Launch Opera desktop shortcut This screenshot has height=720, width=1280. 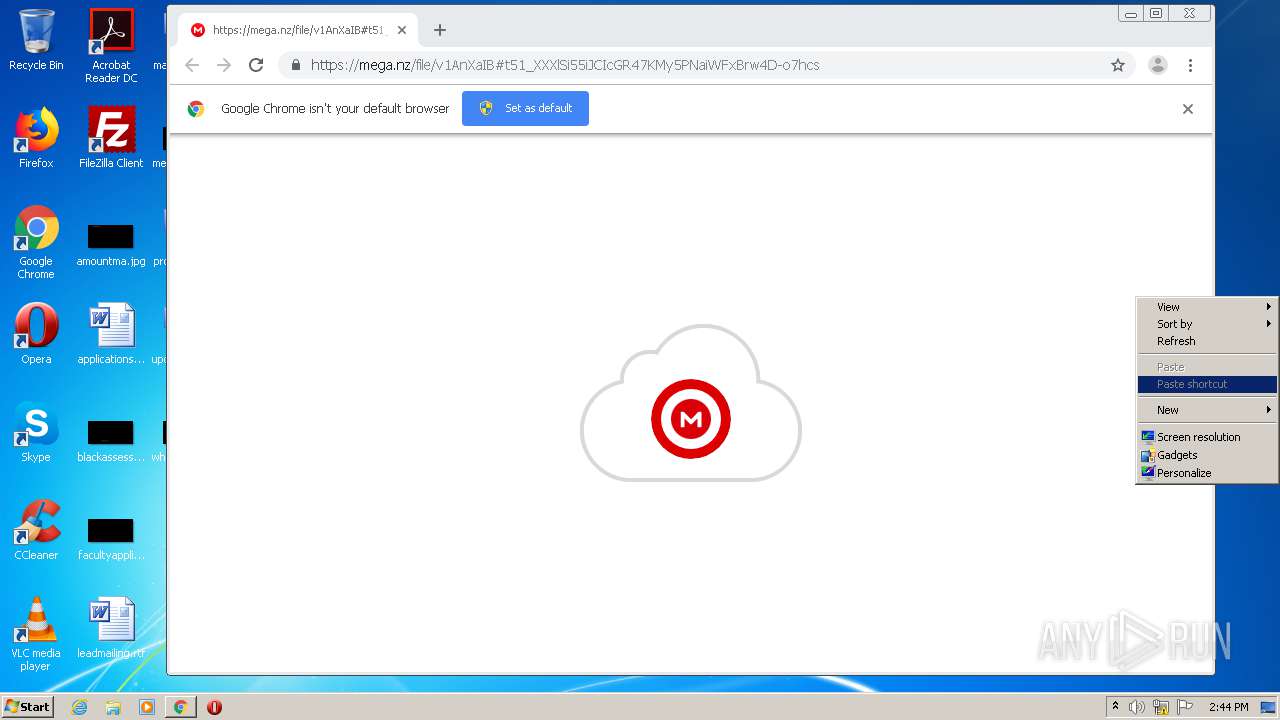[36, 334]
